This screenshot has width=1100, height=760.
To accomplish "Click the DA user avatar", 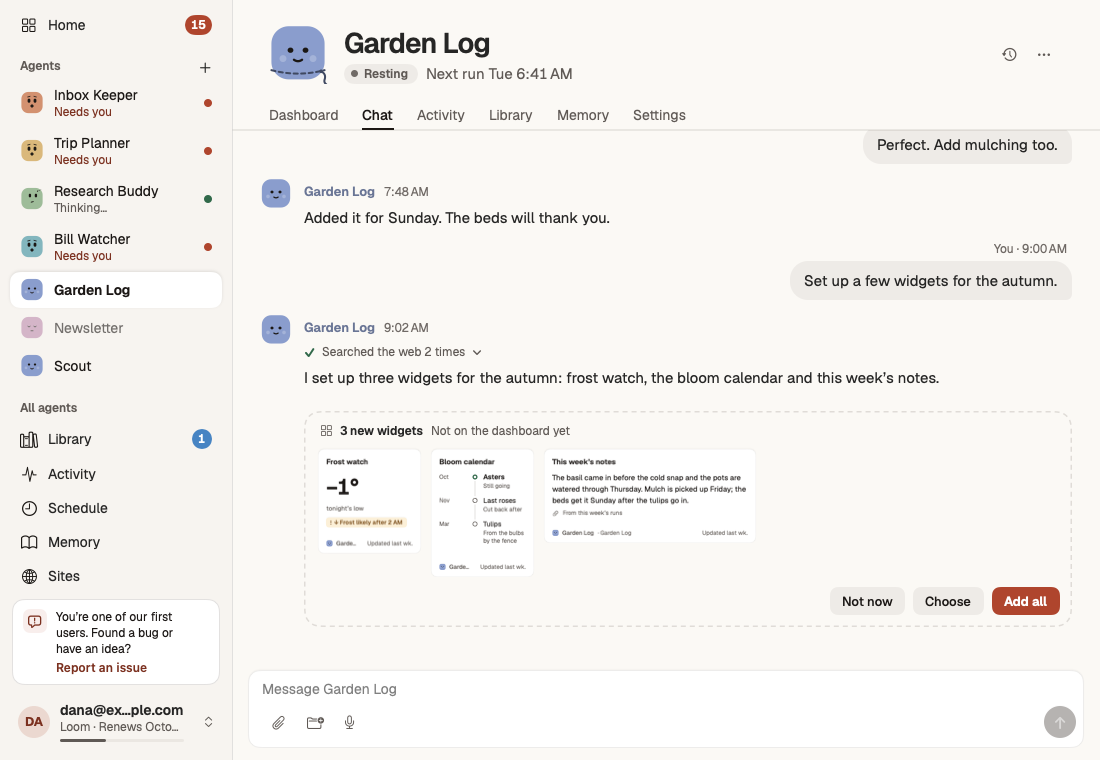I will pos(34,721).
